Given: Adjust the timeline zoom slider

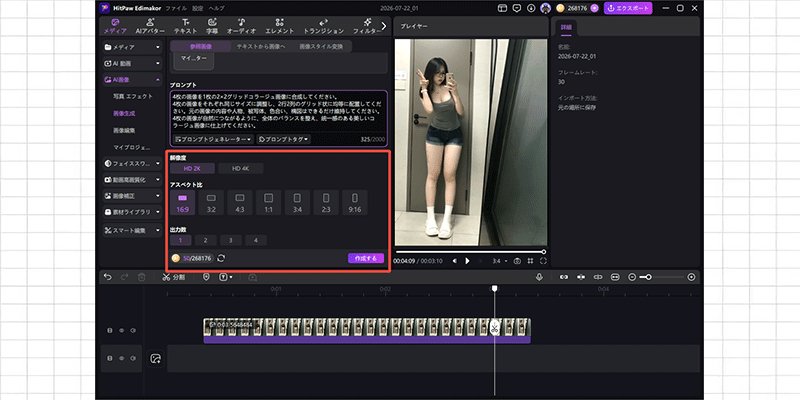Looking at the screenshot, I should [661, 277].
